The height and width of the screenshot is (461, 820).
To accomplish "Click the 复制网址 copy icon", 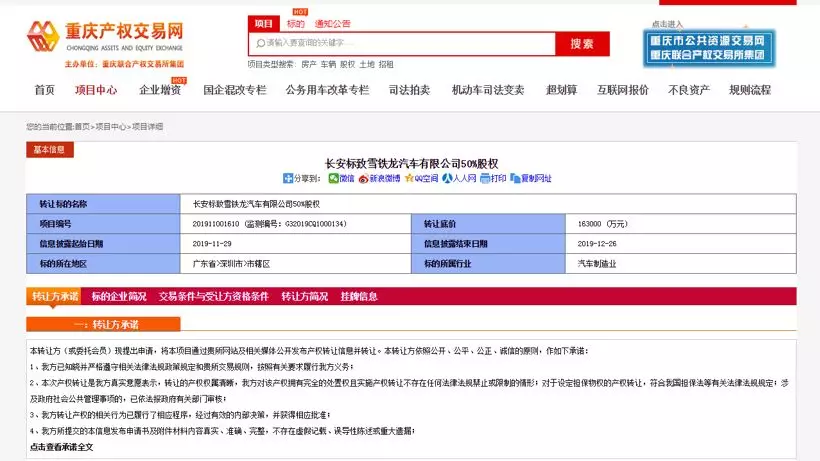I will pyautogui.click(x=515, y=178).
